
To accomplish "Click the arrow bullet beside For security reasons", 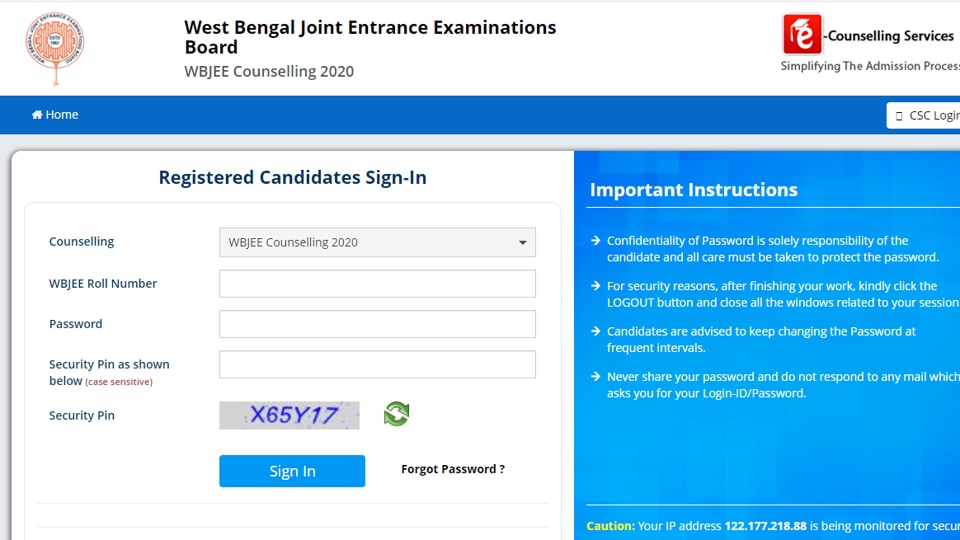I will click(x=595, y=286).
